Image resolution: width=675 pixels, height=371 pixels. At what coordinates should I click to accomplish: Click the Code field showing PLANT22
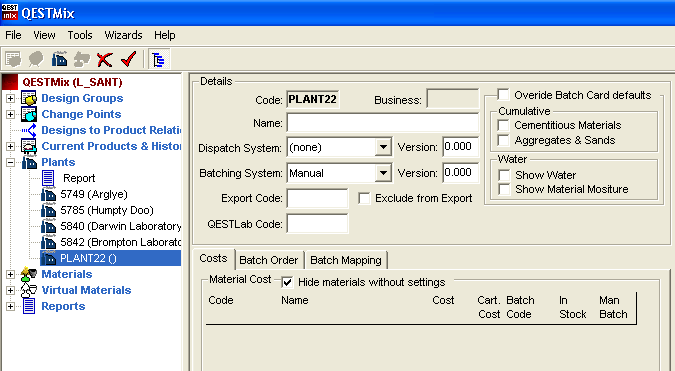[313, 99]
